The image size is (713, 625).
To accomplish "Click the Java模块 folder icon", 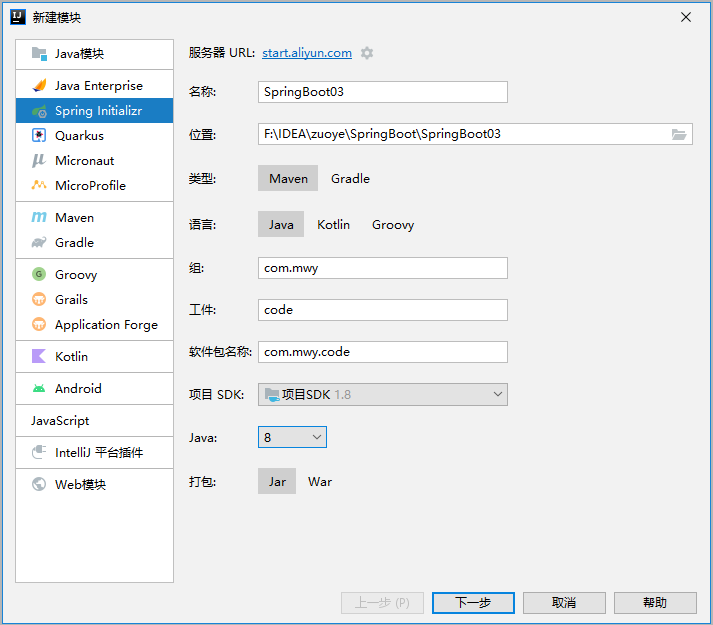I will click(39, 54).
